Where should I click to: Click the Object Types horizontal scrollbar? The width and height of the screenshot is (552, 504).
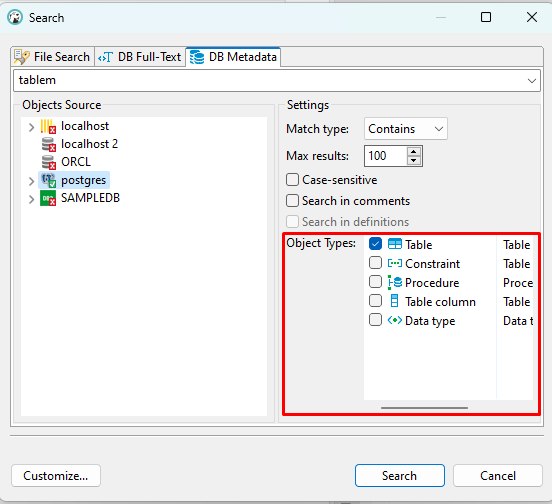pos(425,408)
